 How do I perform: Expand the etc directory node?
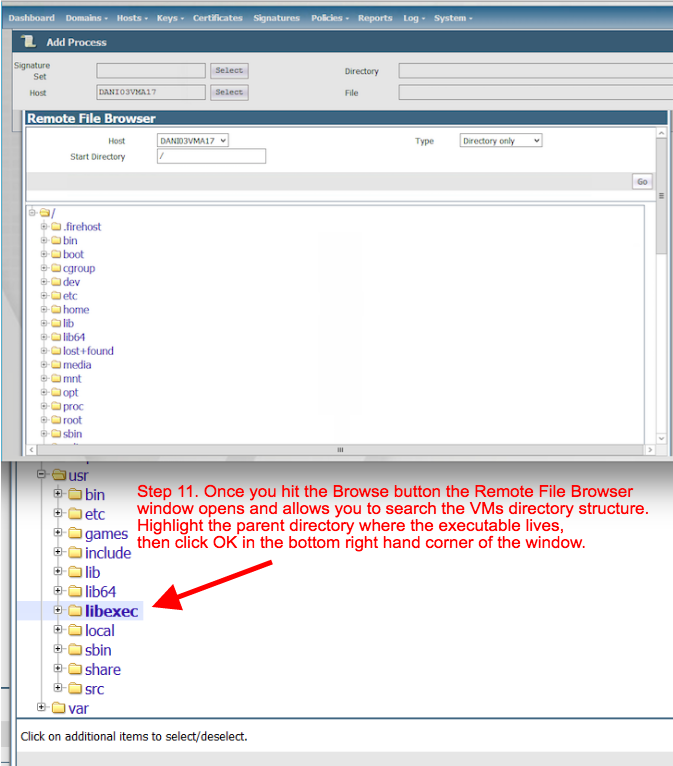tap(44, 296)
